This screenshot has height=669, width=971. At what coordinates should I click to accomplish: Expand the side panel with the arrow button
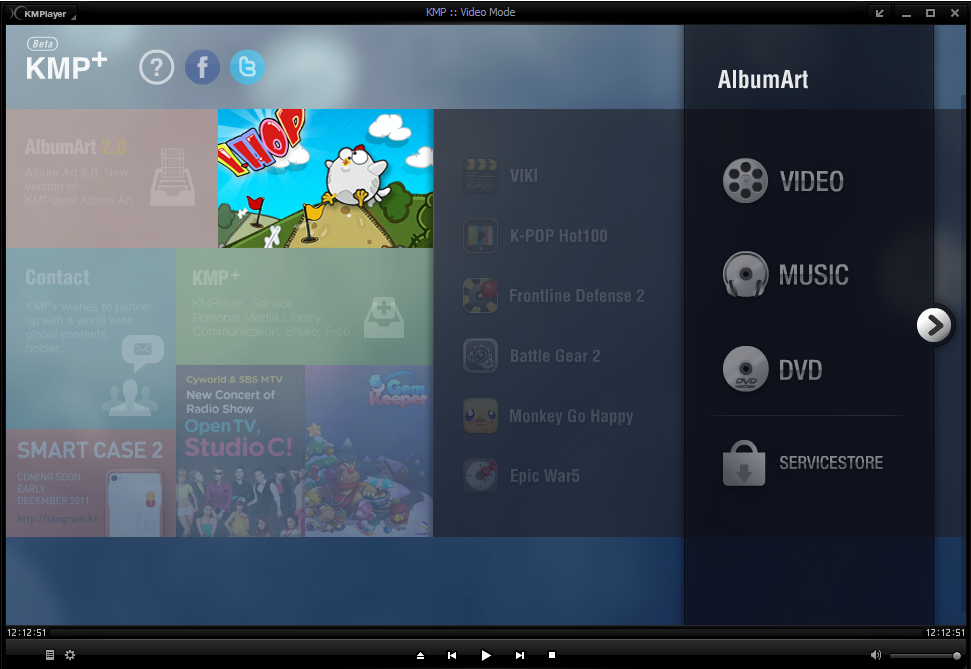click(934, 325)
